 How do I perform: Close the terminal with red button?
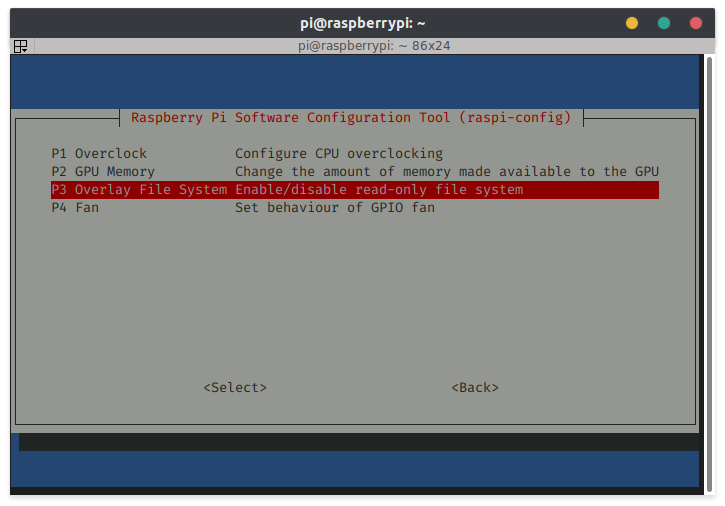[x=696, y=23]
